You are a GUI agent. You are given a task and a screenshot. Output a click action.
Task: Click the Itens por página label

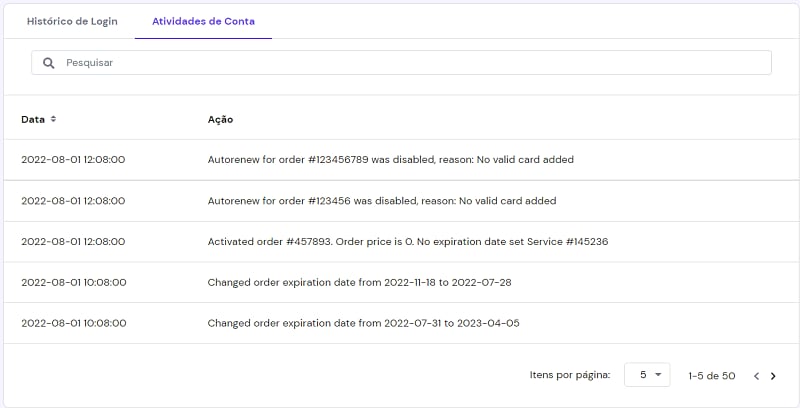coord(569,375)
